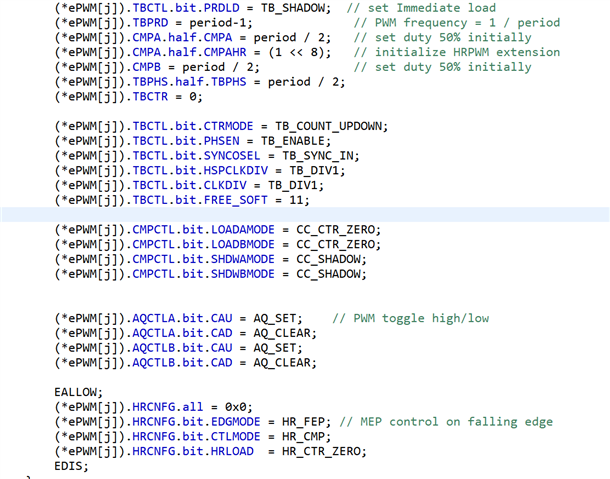Screen dimensions: 610x479
Task: Click PHSEN bit field name
Action: click(x=221, y=141)
